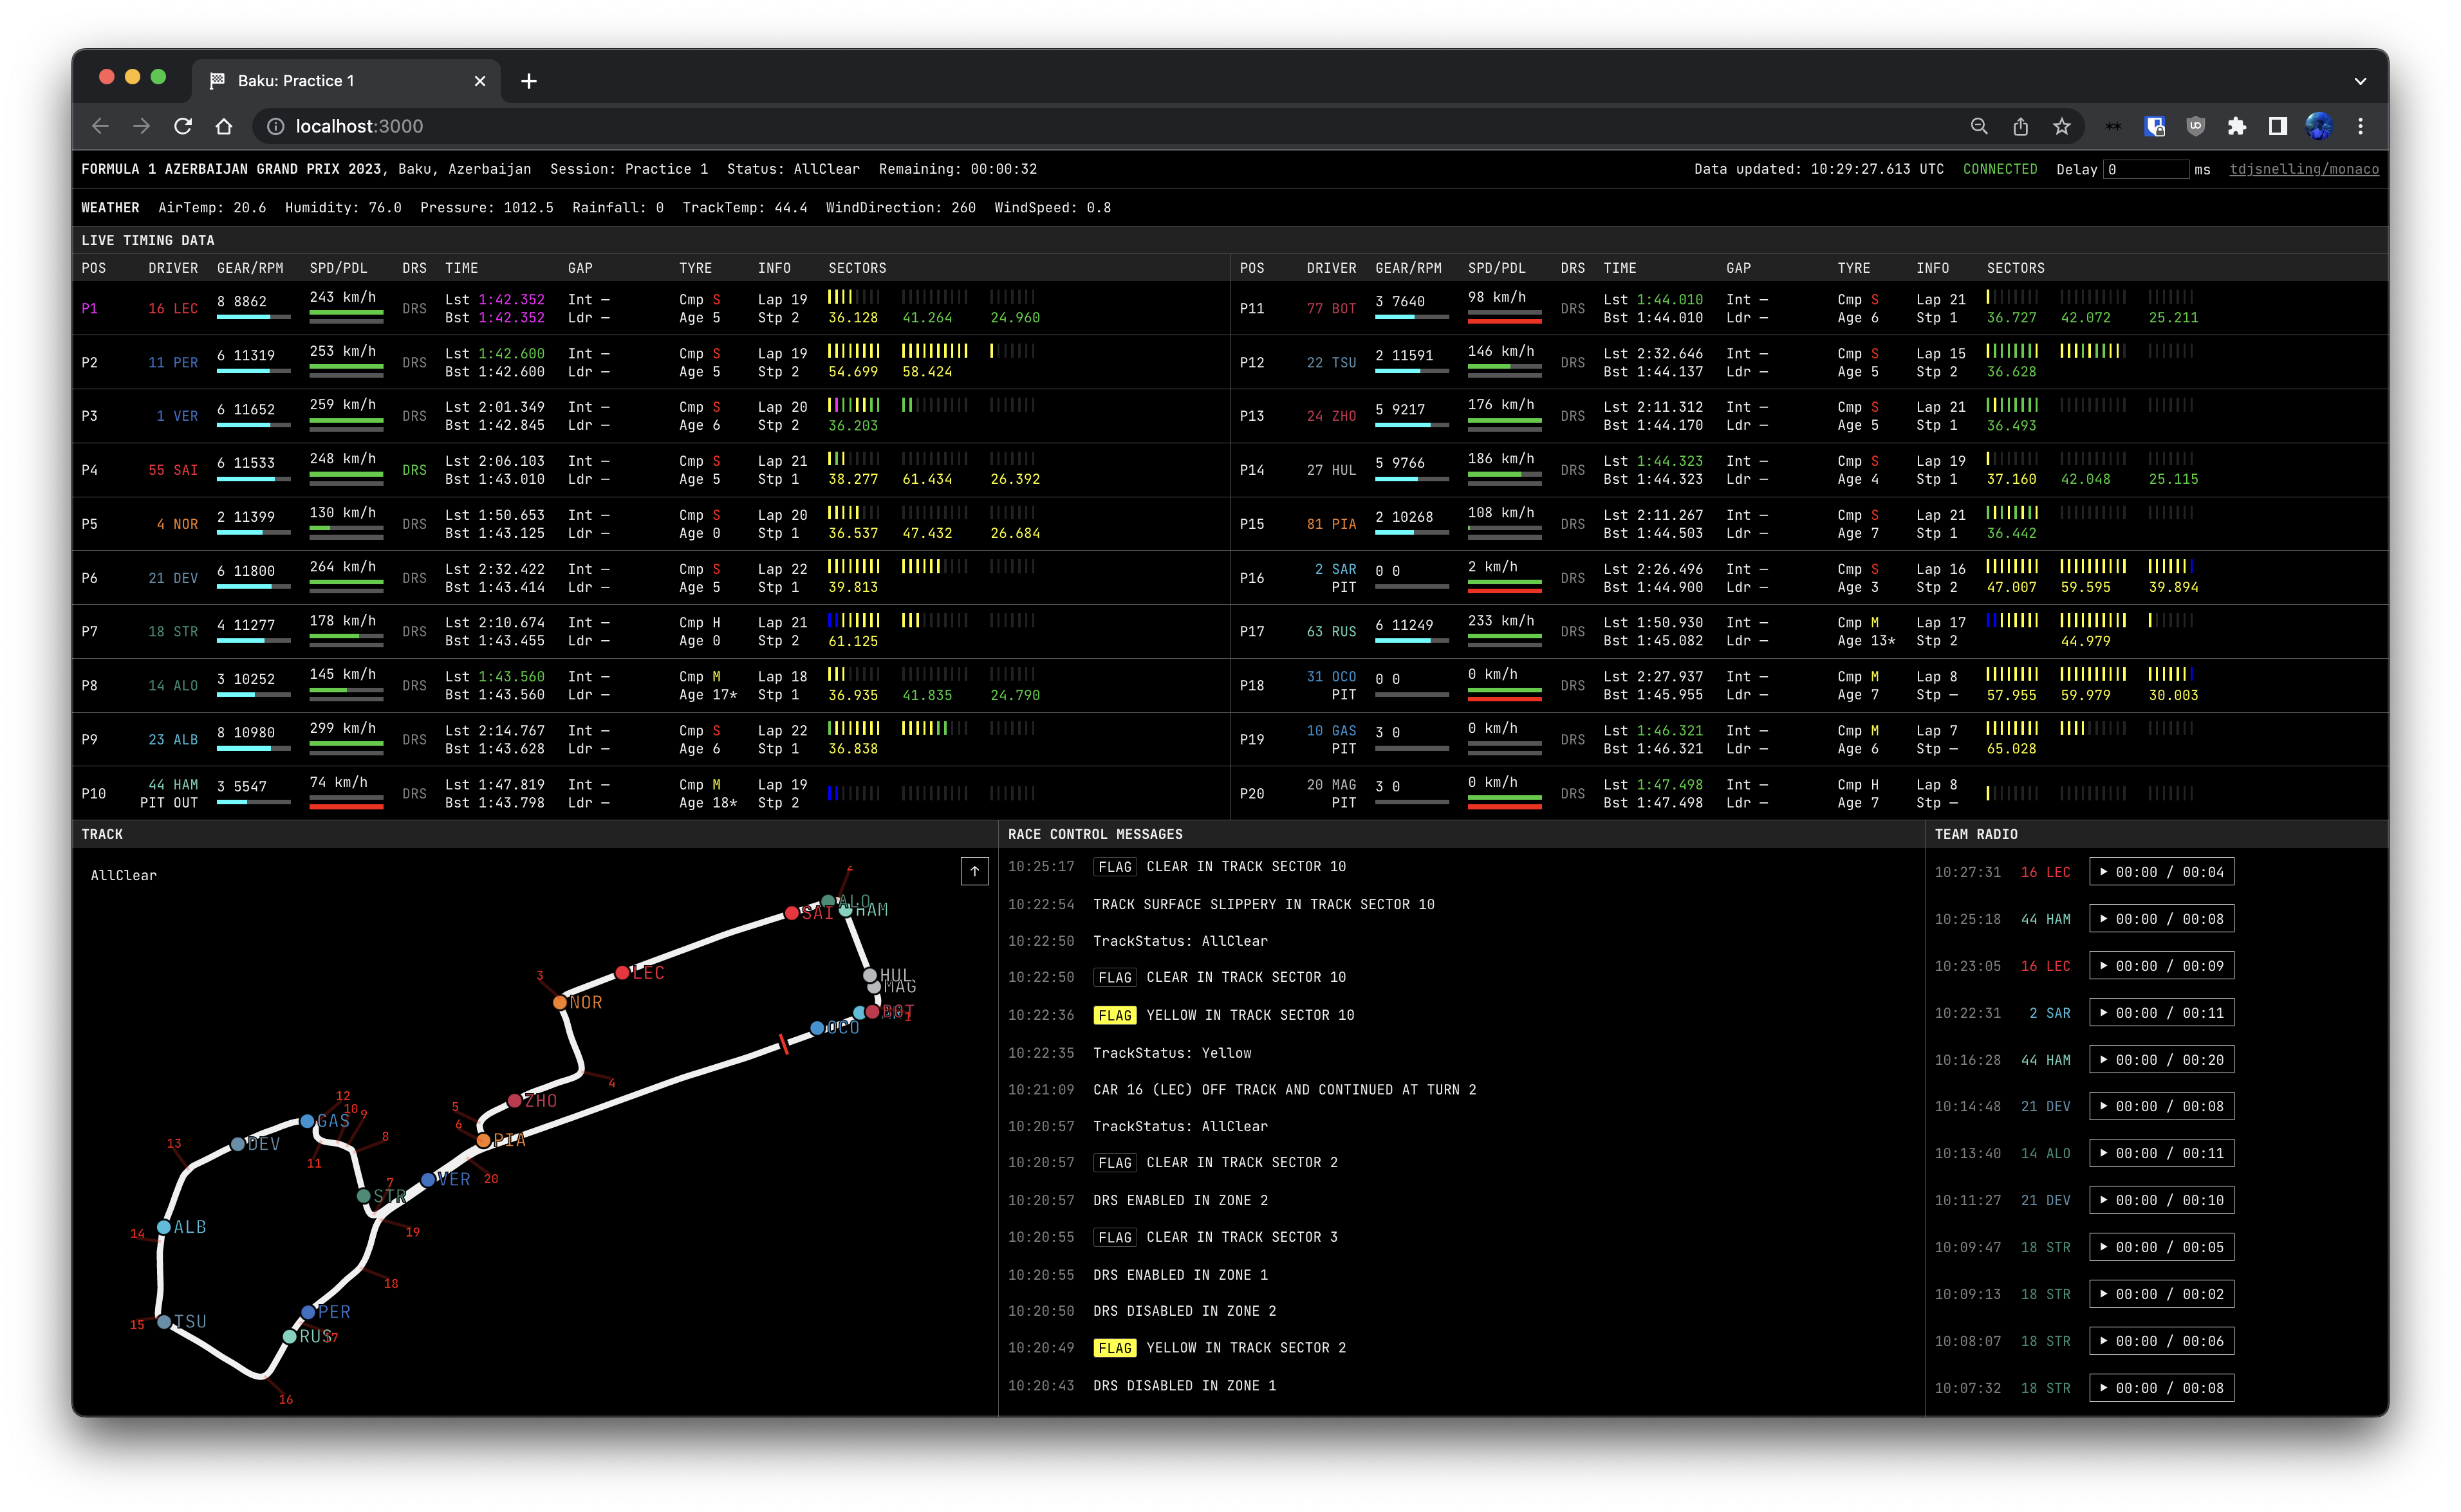Image resolution: width=2461 pixels, height=1512 pixels.
Task: Click the share icon in the address bar
Action: (x=2020, y=126)
